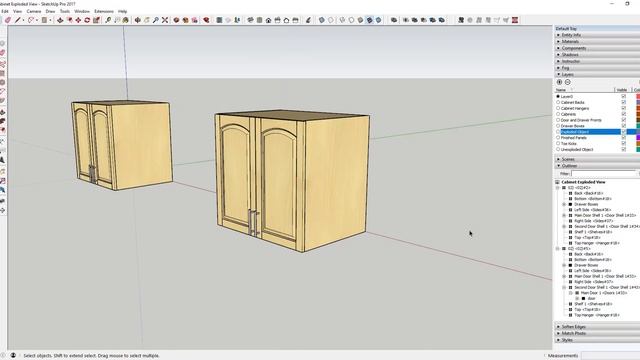Click color swatch for Layer0
Screen dimensions: 640x360
click(x=638, y=96)
